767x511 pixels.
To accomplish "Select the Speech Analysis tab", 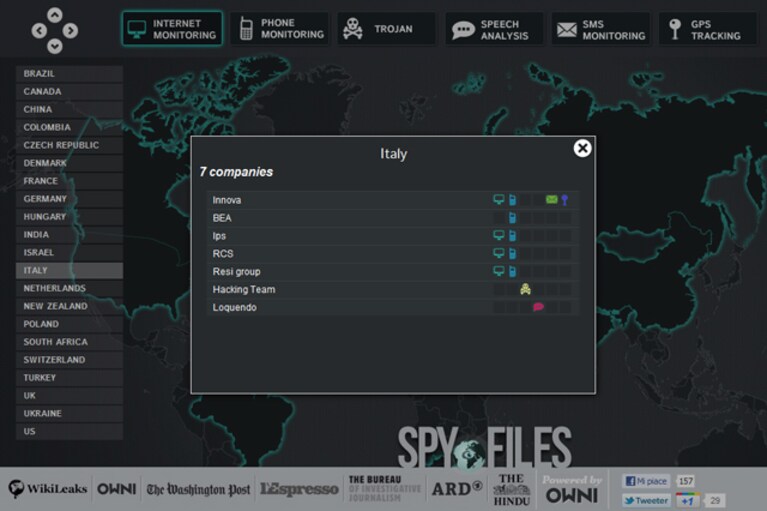I will click(x=494, y=29).
